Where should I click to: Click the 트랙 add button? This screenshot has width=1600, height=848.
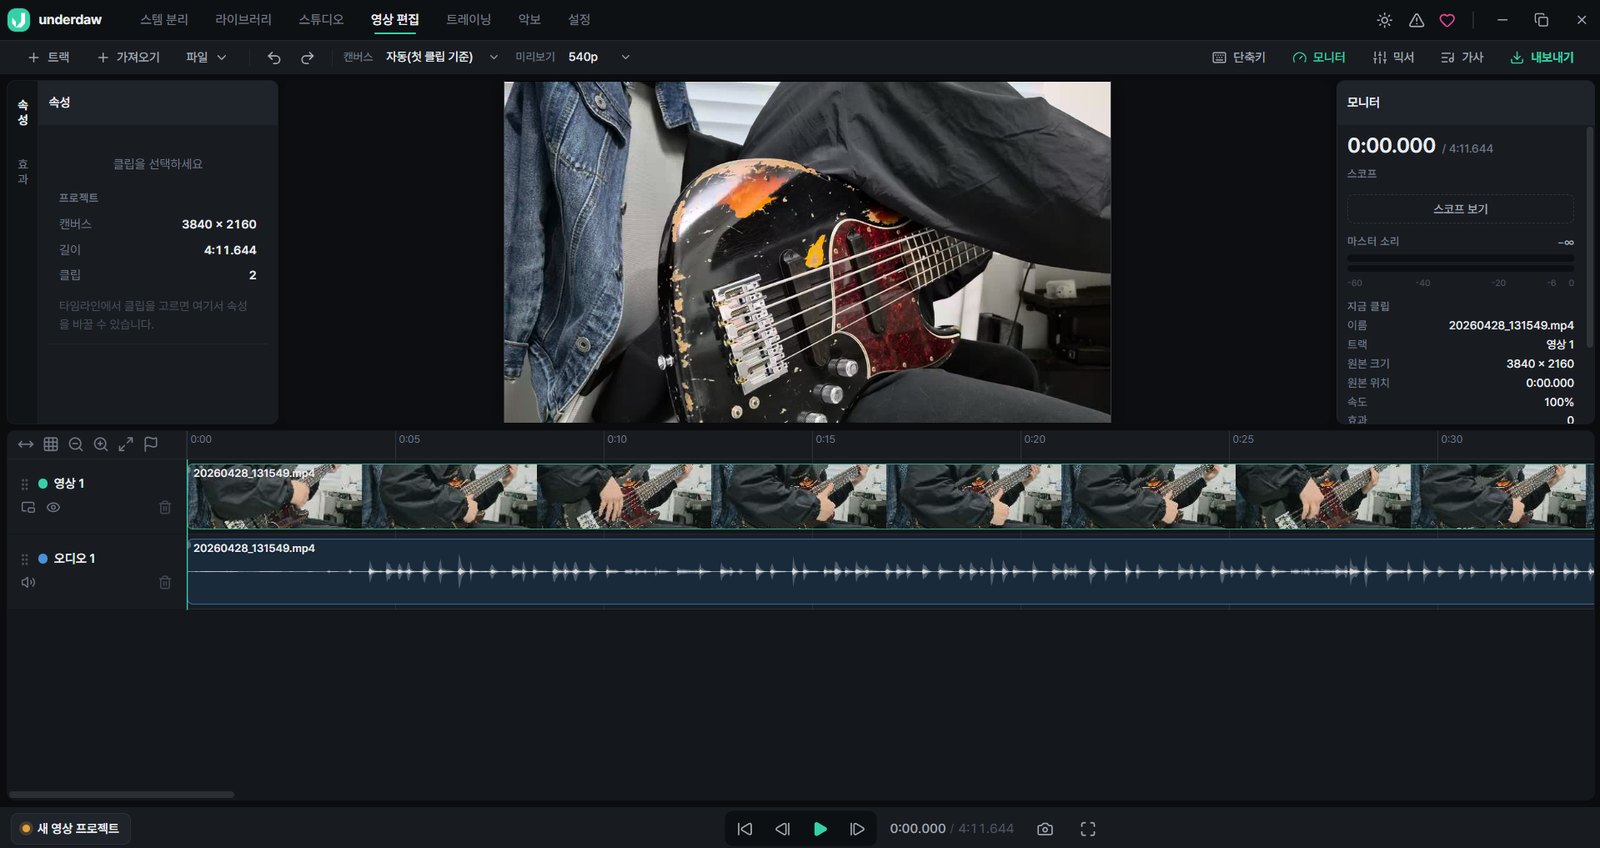[49, 58]
